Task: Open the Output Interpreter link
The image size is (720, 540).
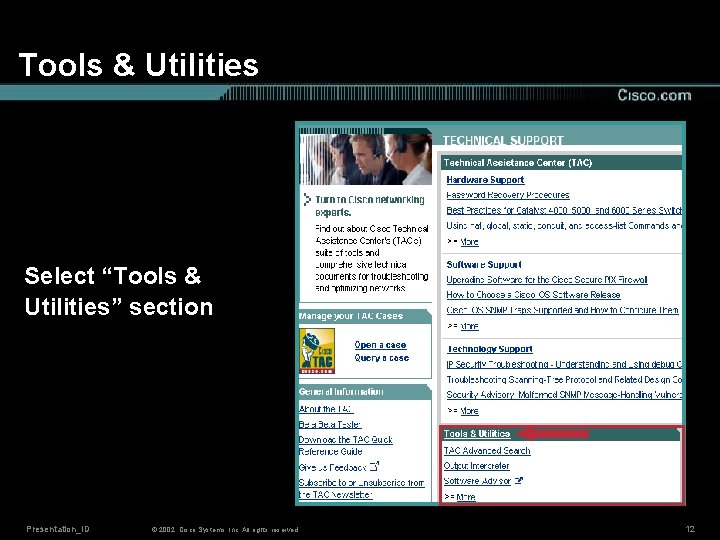Action: coord(476,466)
